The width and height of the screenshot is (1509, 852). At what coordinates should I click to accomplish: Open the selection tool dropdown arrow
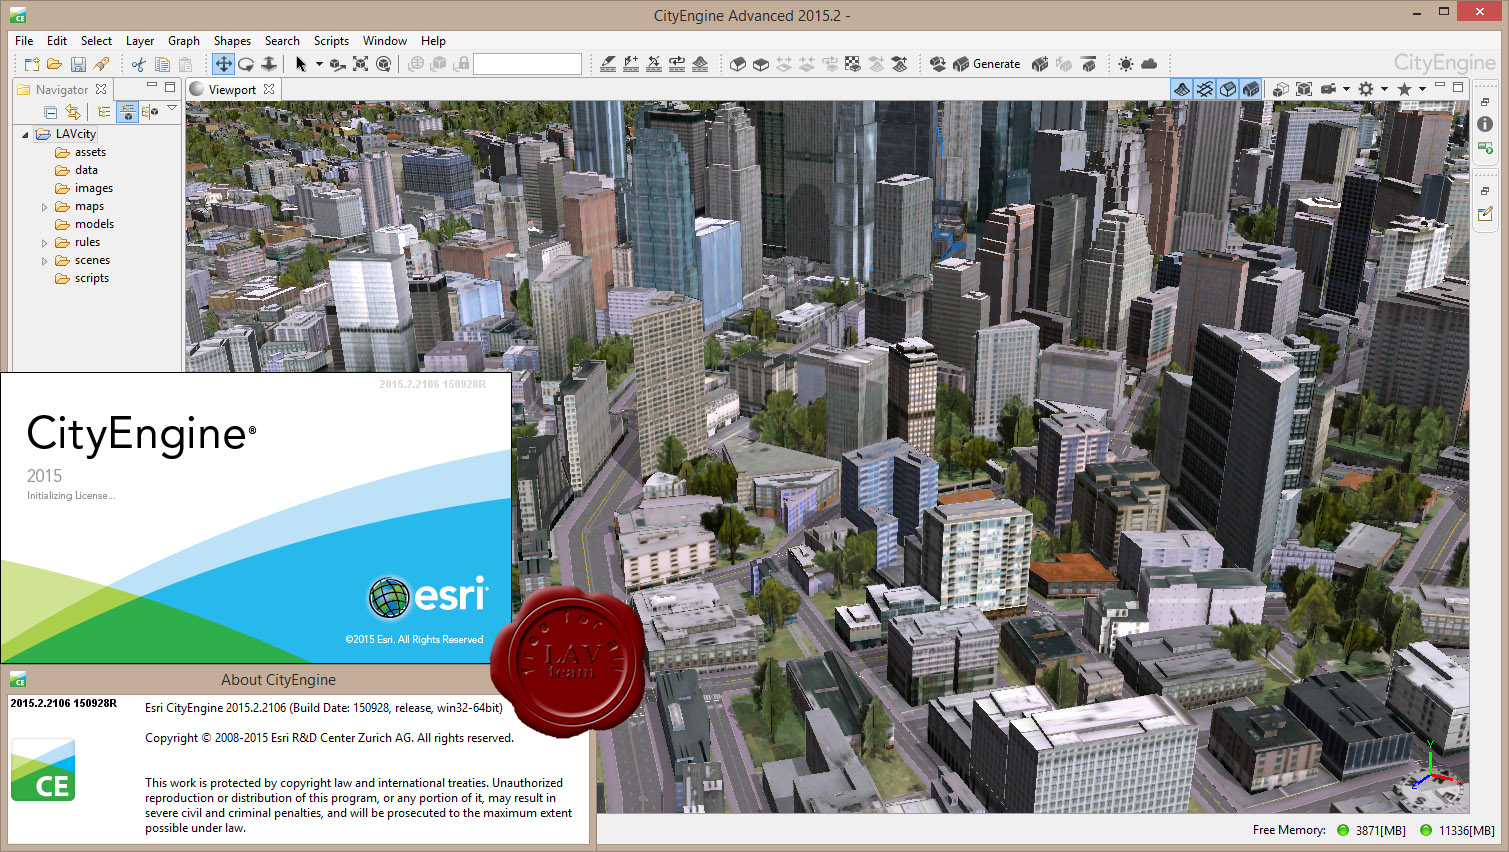(319, 64)
